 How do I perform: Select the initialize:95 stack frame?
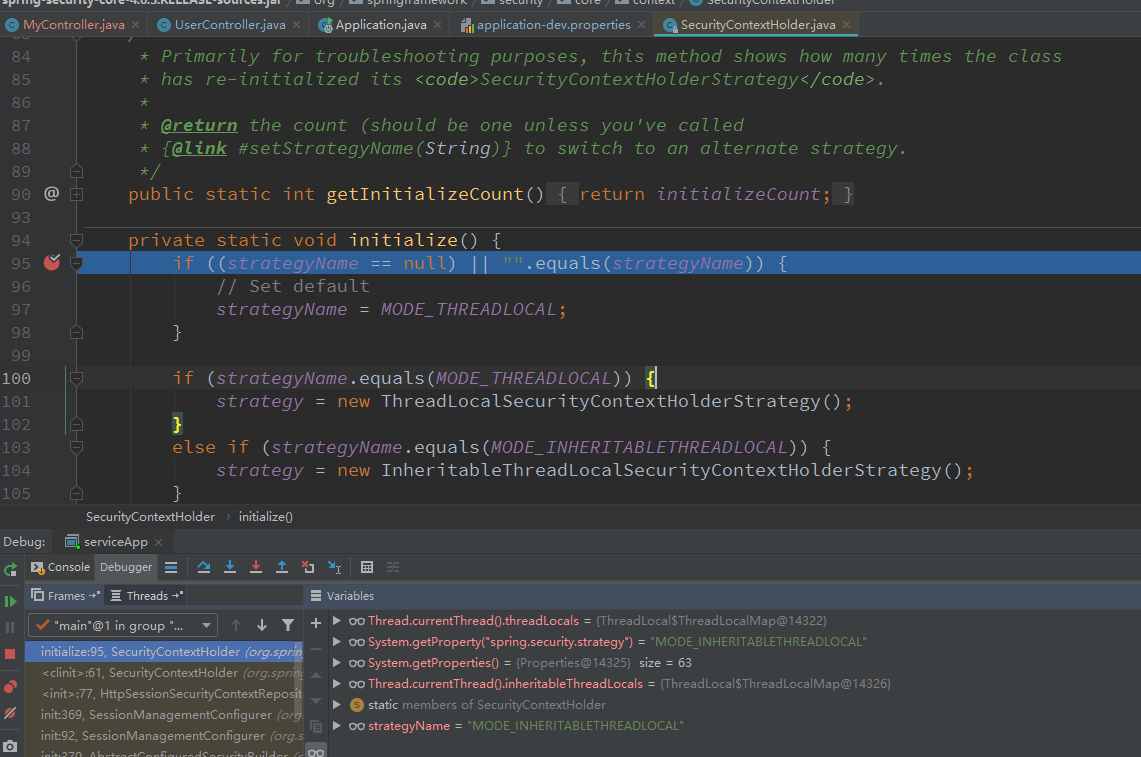[x=164, y=651]
